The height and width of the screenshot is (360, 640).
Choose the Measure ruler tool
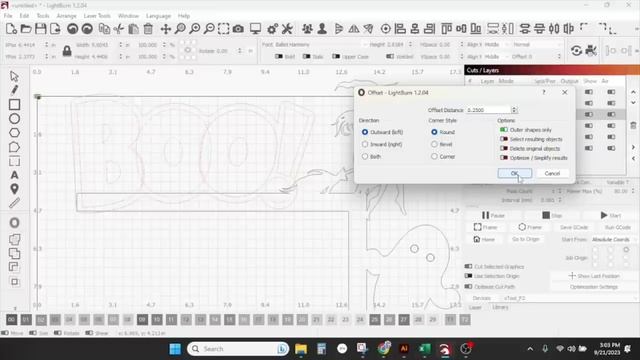coord(14,203)
